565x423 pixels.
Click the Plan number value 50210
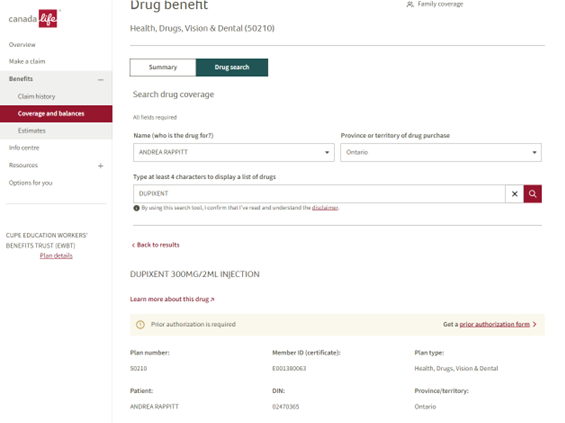point(138,368)
